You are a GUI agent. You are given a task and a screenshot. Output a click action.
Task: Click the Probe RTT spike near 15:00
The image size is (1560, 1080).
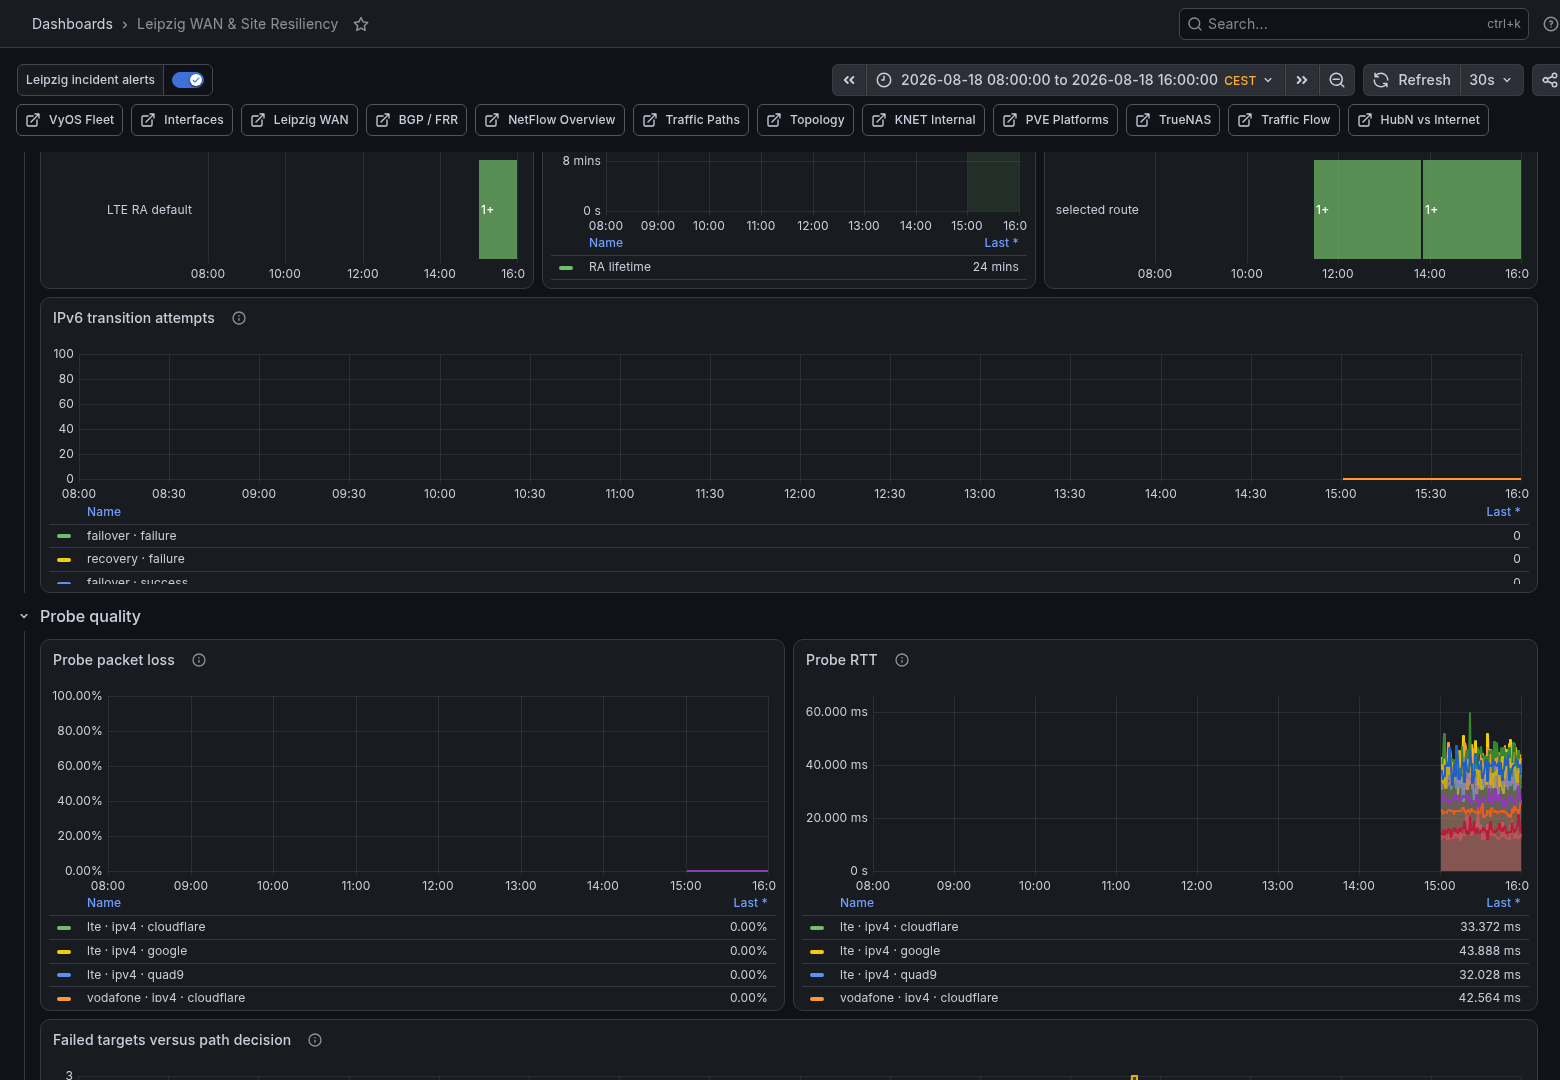1470,716
